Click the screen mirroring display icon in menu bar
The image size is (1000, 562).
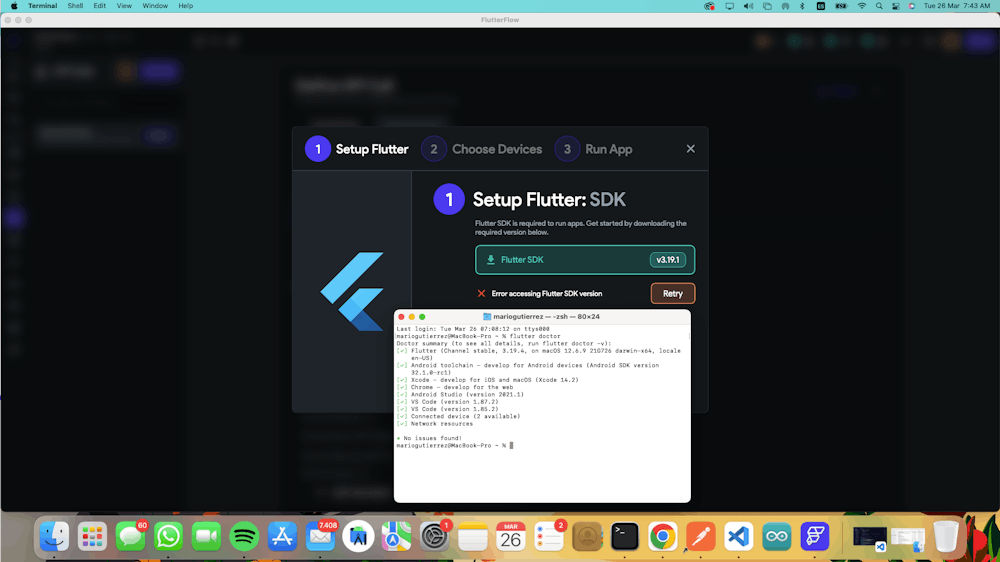point(729,6)
